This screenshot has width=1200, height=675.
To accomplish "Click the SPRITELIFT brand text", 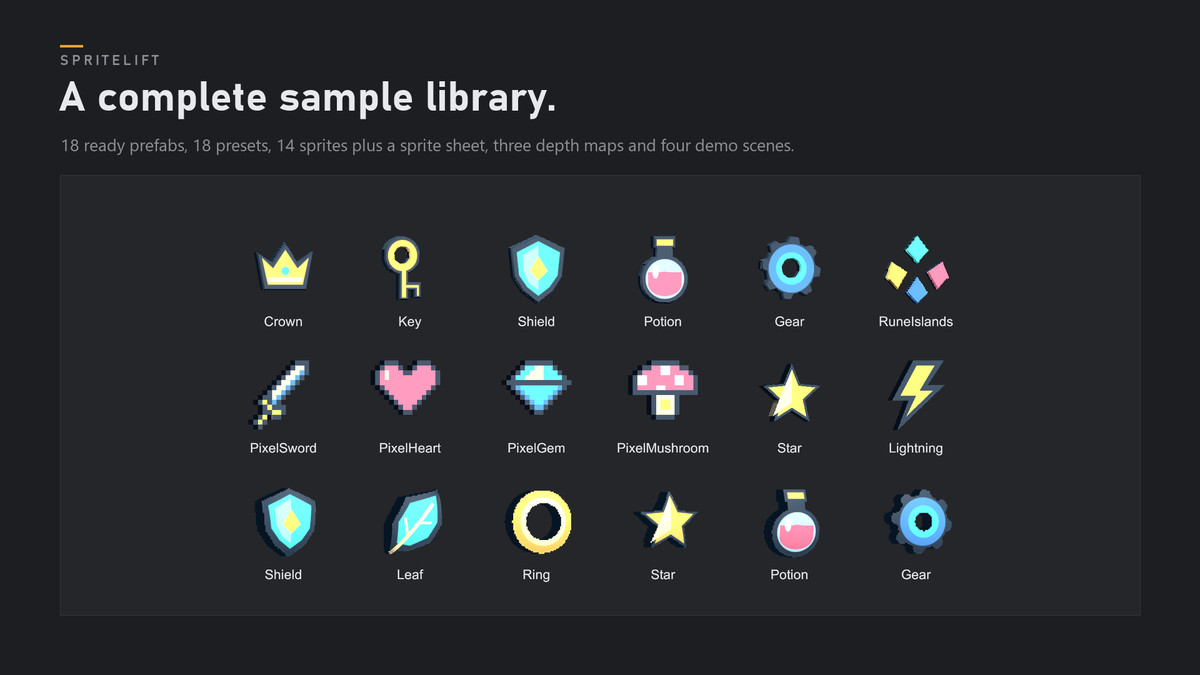I will 110,60.
